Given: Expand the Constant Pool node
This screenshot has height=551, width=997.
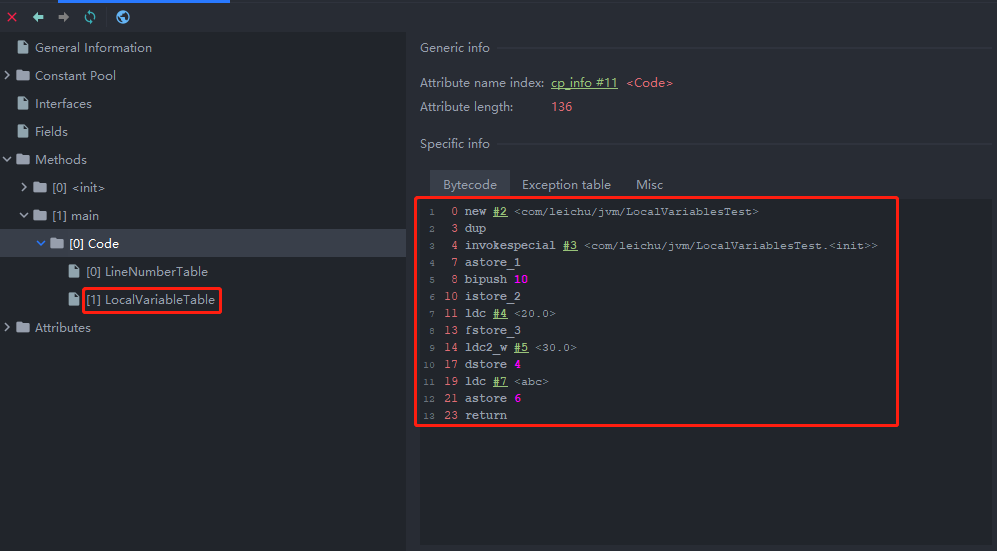Looking at the screenshot, I should click(8, 76).
